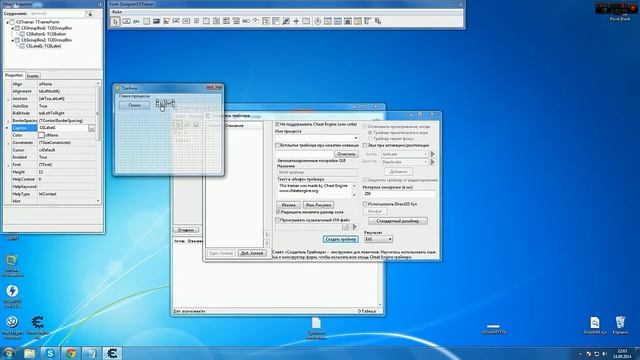Pick the clock-shaped Timer component
The height and width of the screenshot is (360, 640).
pos(318,21)
